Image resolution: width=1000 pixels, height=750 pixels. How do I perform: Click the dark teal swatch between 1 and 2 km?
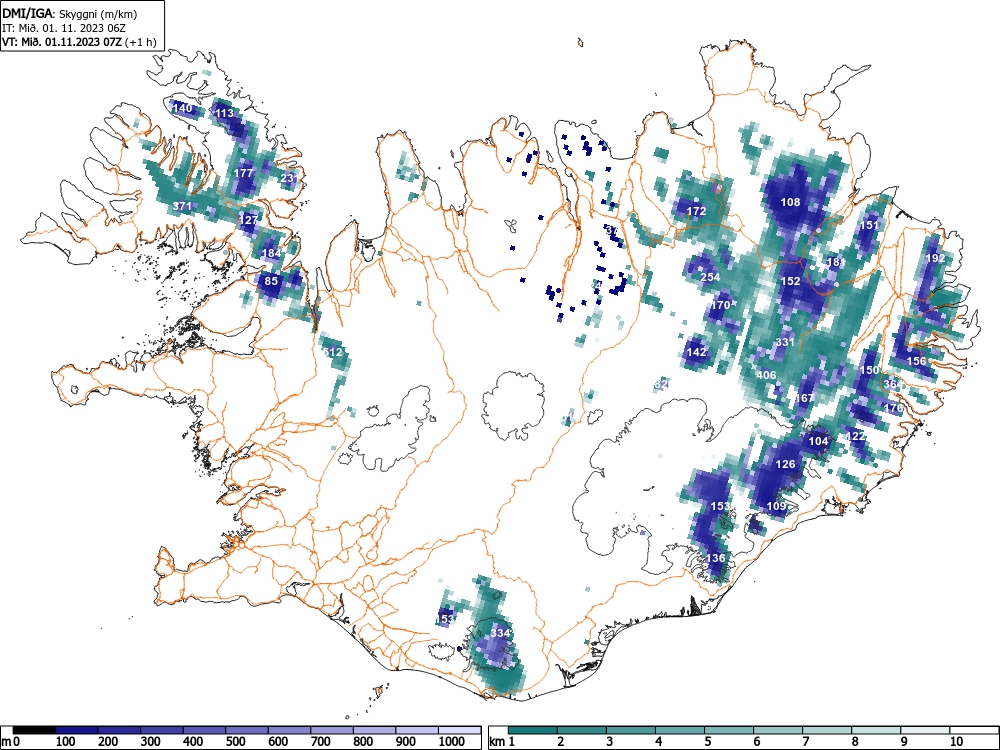coord(533,730)
